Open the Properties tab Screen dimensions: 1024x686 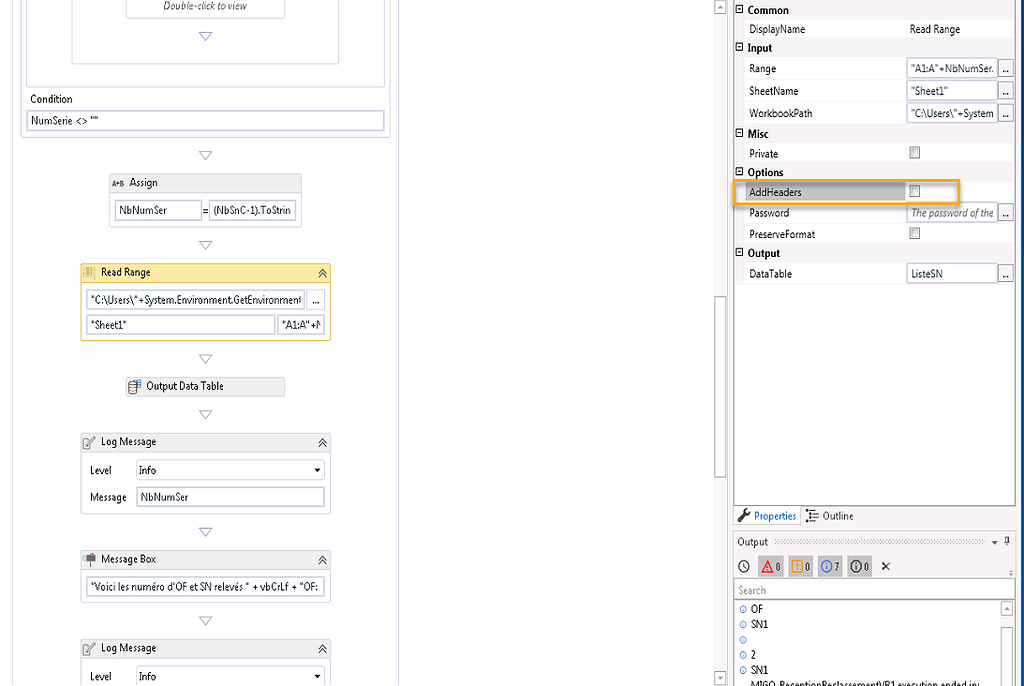[767, 515]
